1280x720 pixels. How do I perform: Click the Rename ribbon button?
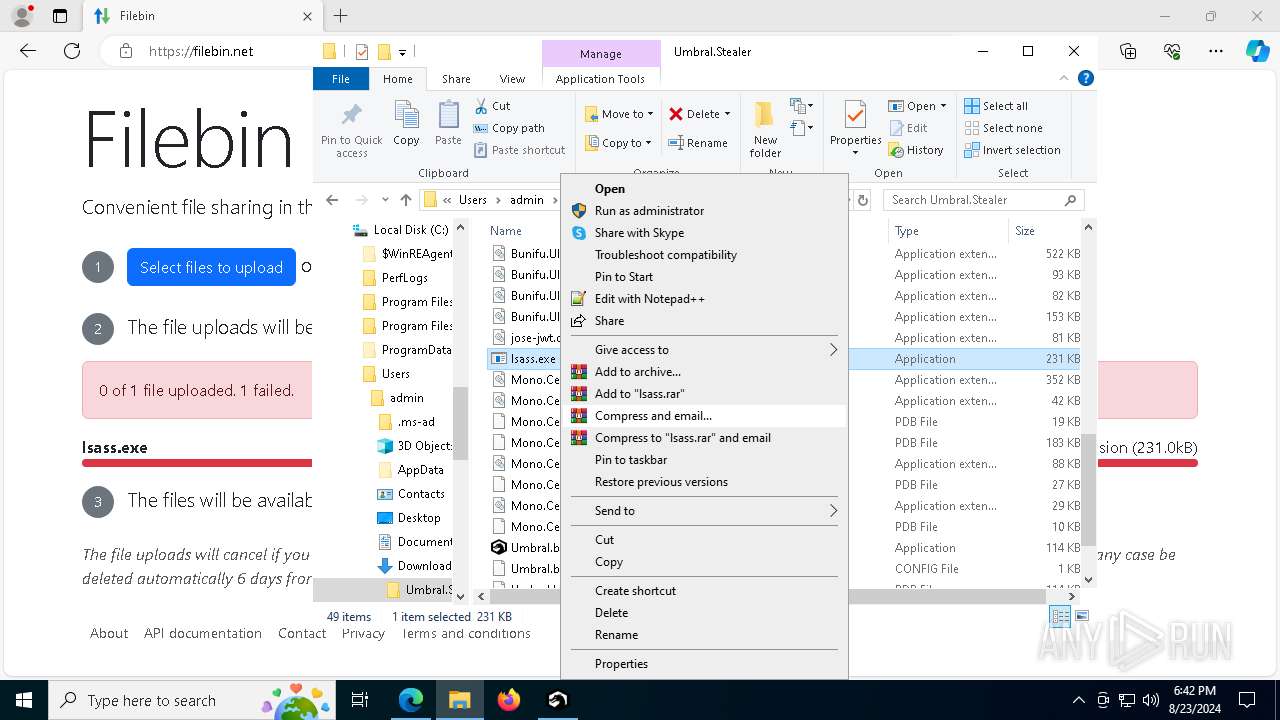pos(698,143)
